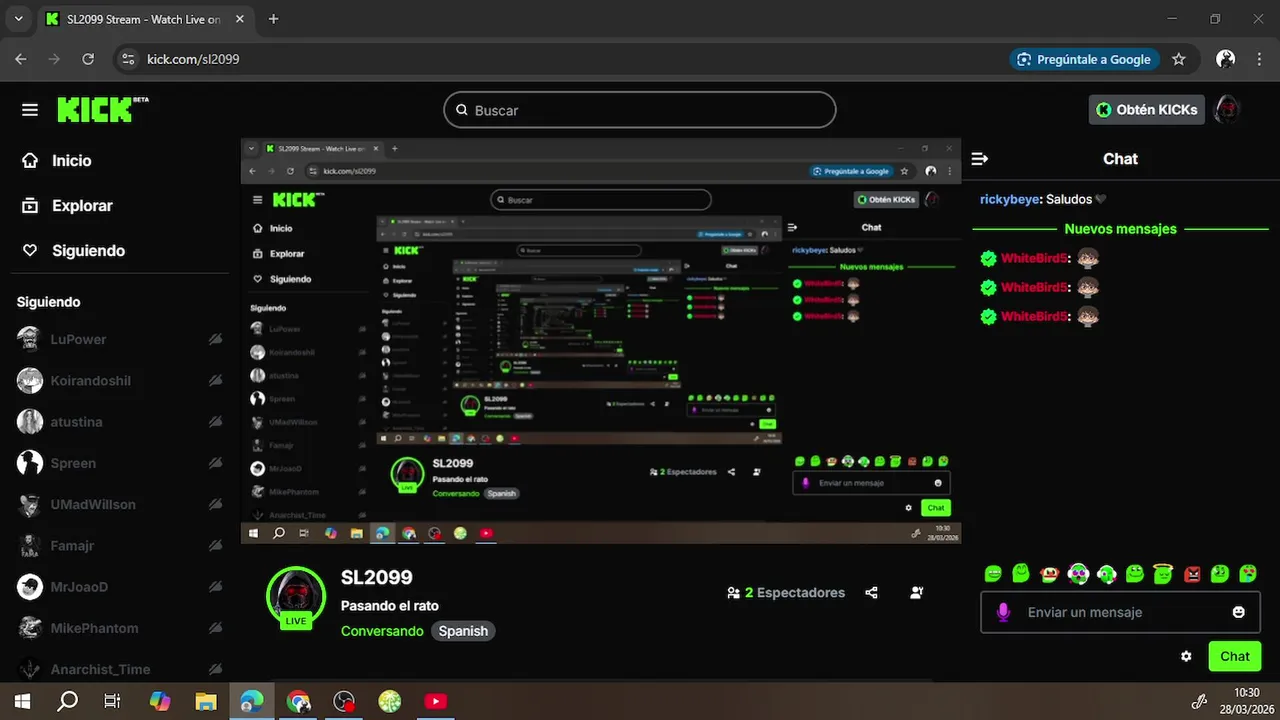Viewport: 1280px width, 720px height.
Task: Click the follow user icon
Action: [917, 593]
